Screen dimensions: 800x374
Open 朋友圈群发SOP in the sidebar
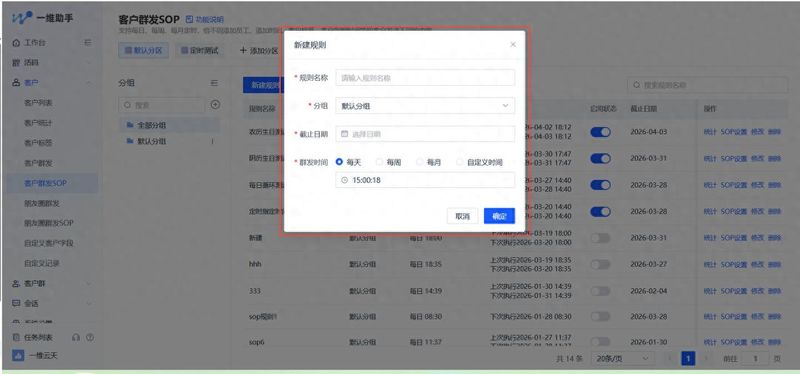(49, 223)
